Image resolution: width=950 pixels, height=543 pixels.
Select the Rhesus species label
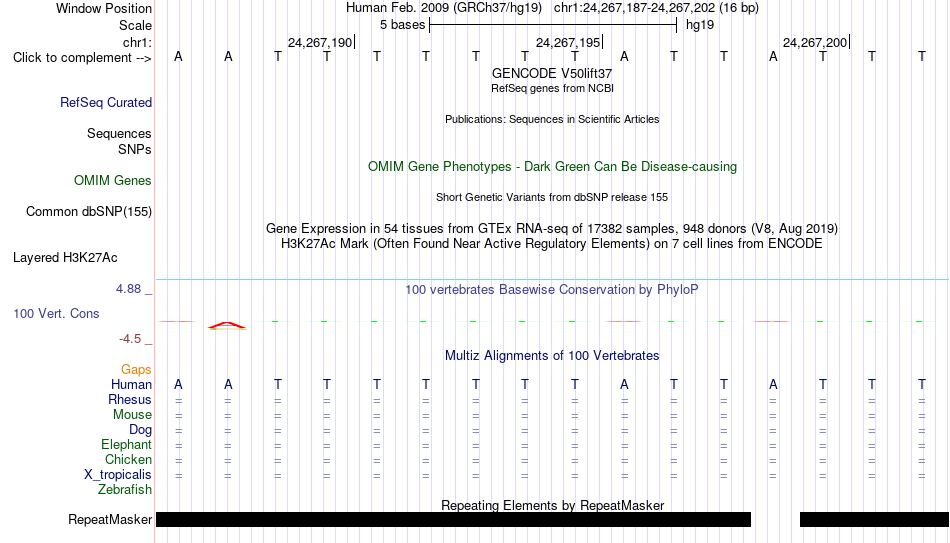pyautogui.click(x=130, y=399)
